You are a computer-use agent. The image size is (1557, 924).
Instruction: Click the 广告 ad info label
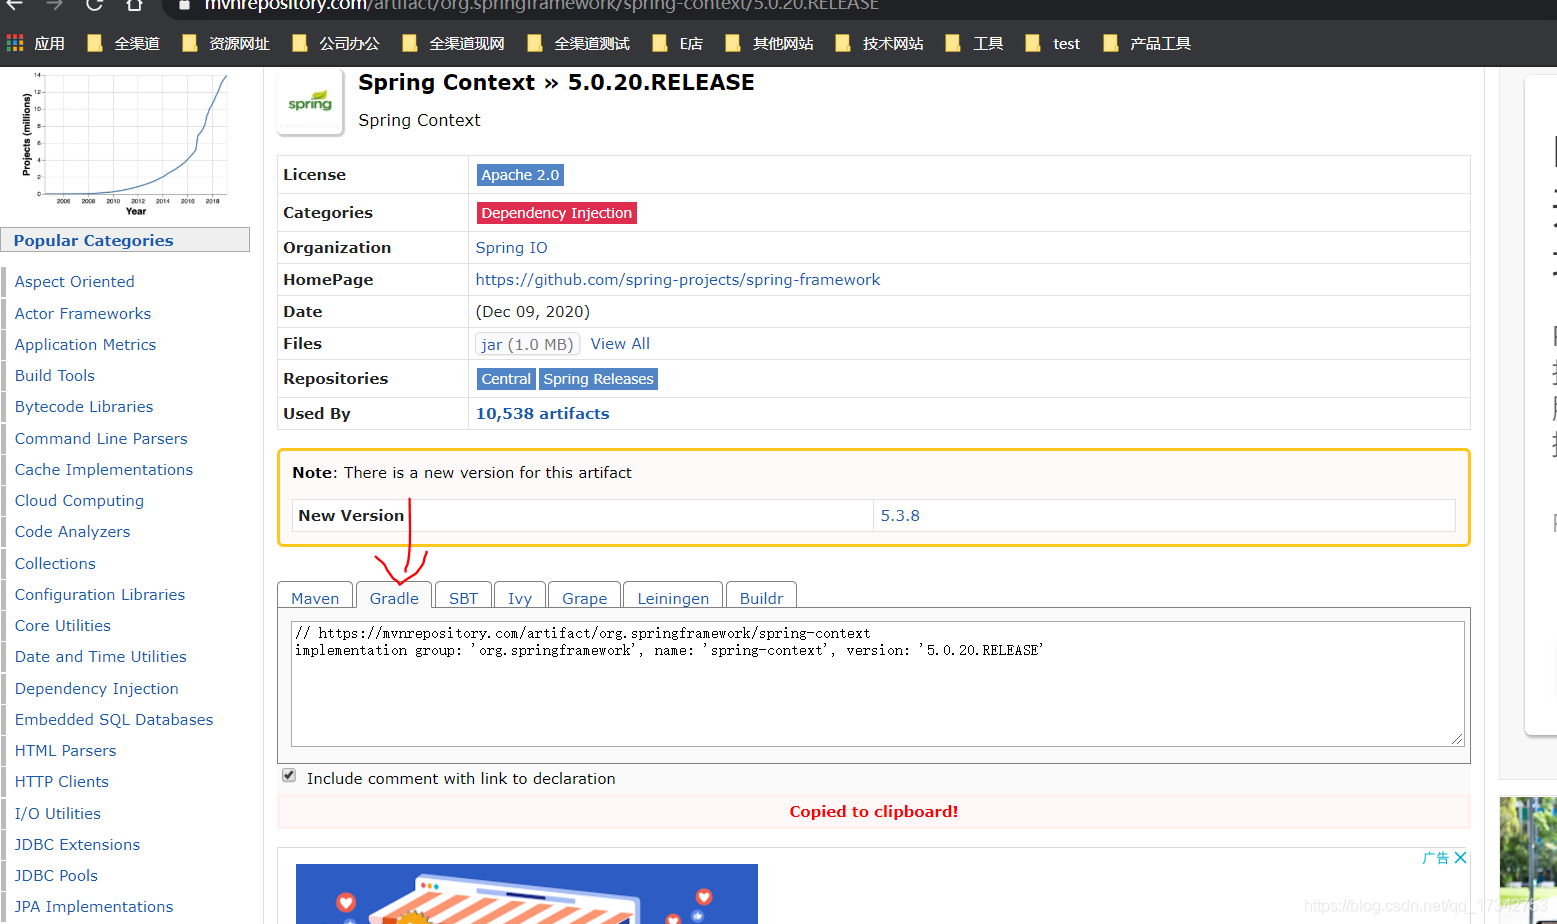click(x=1436, y=858)
